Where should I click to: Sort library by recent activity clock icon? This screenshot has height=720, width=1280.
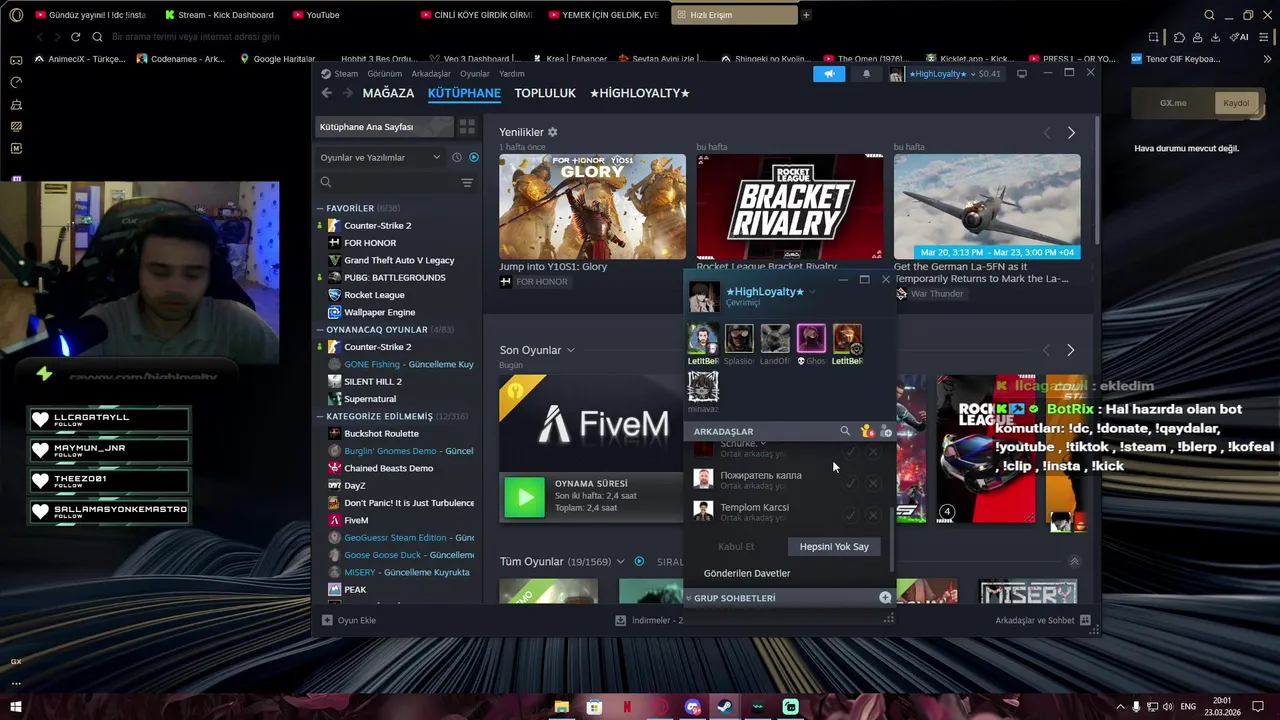[457, 157]
